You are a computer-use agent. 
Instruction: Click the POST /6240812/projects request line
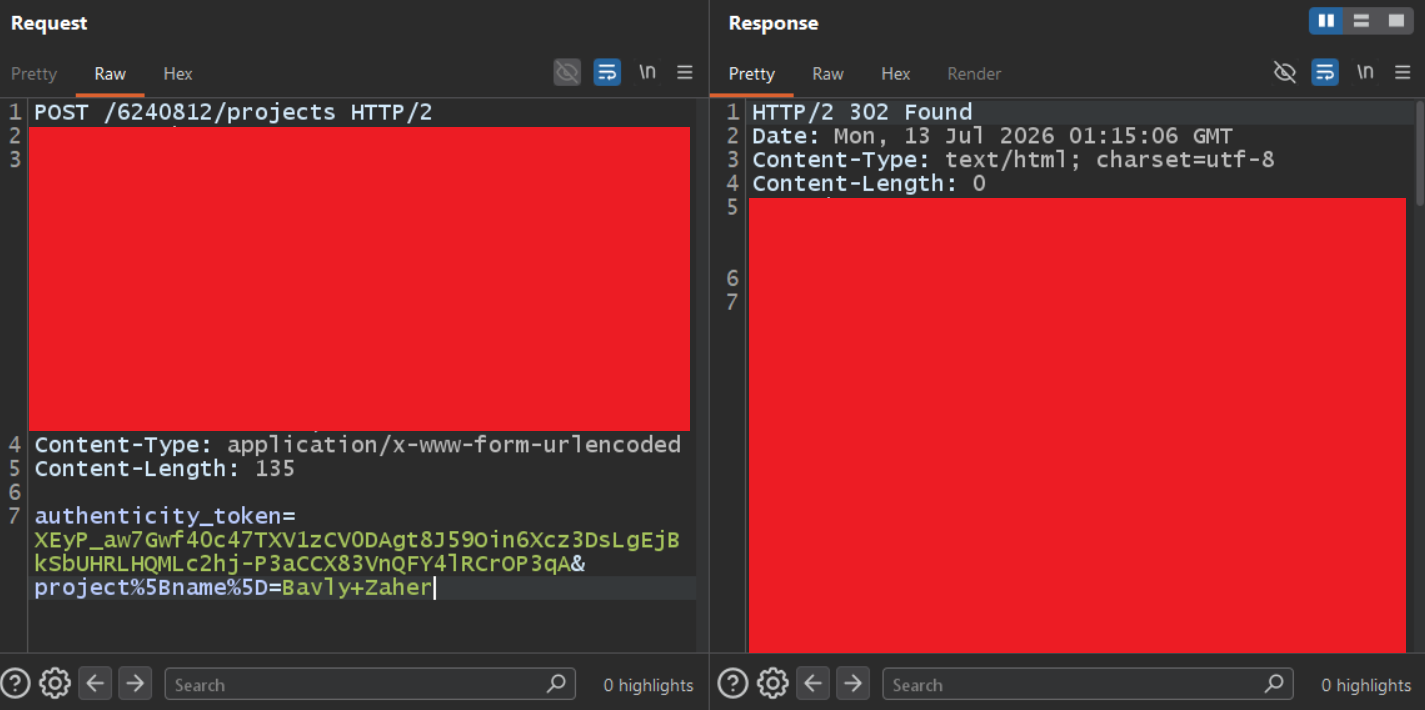pos(233,112)
